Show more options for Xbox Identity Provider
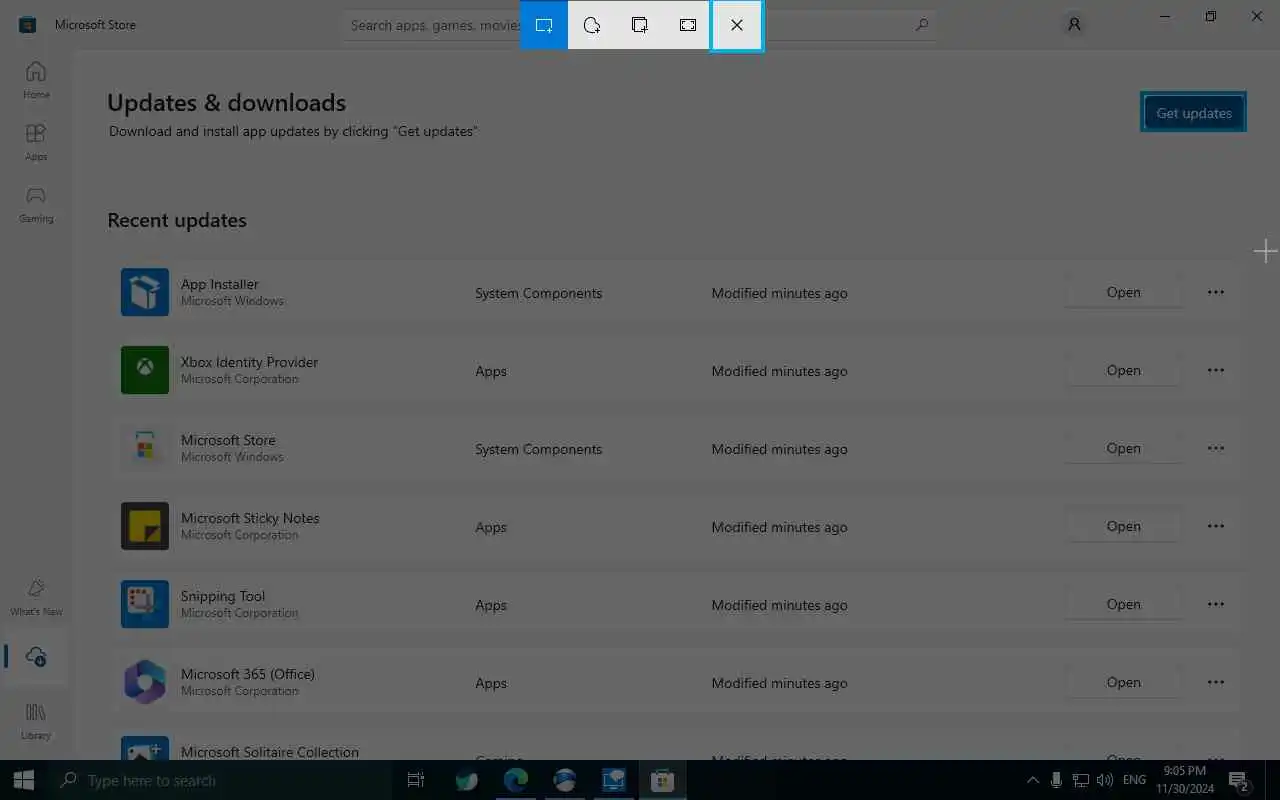The width and height of the screenshot is (1280, 800). 1216,370
